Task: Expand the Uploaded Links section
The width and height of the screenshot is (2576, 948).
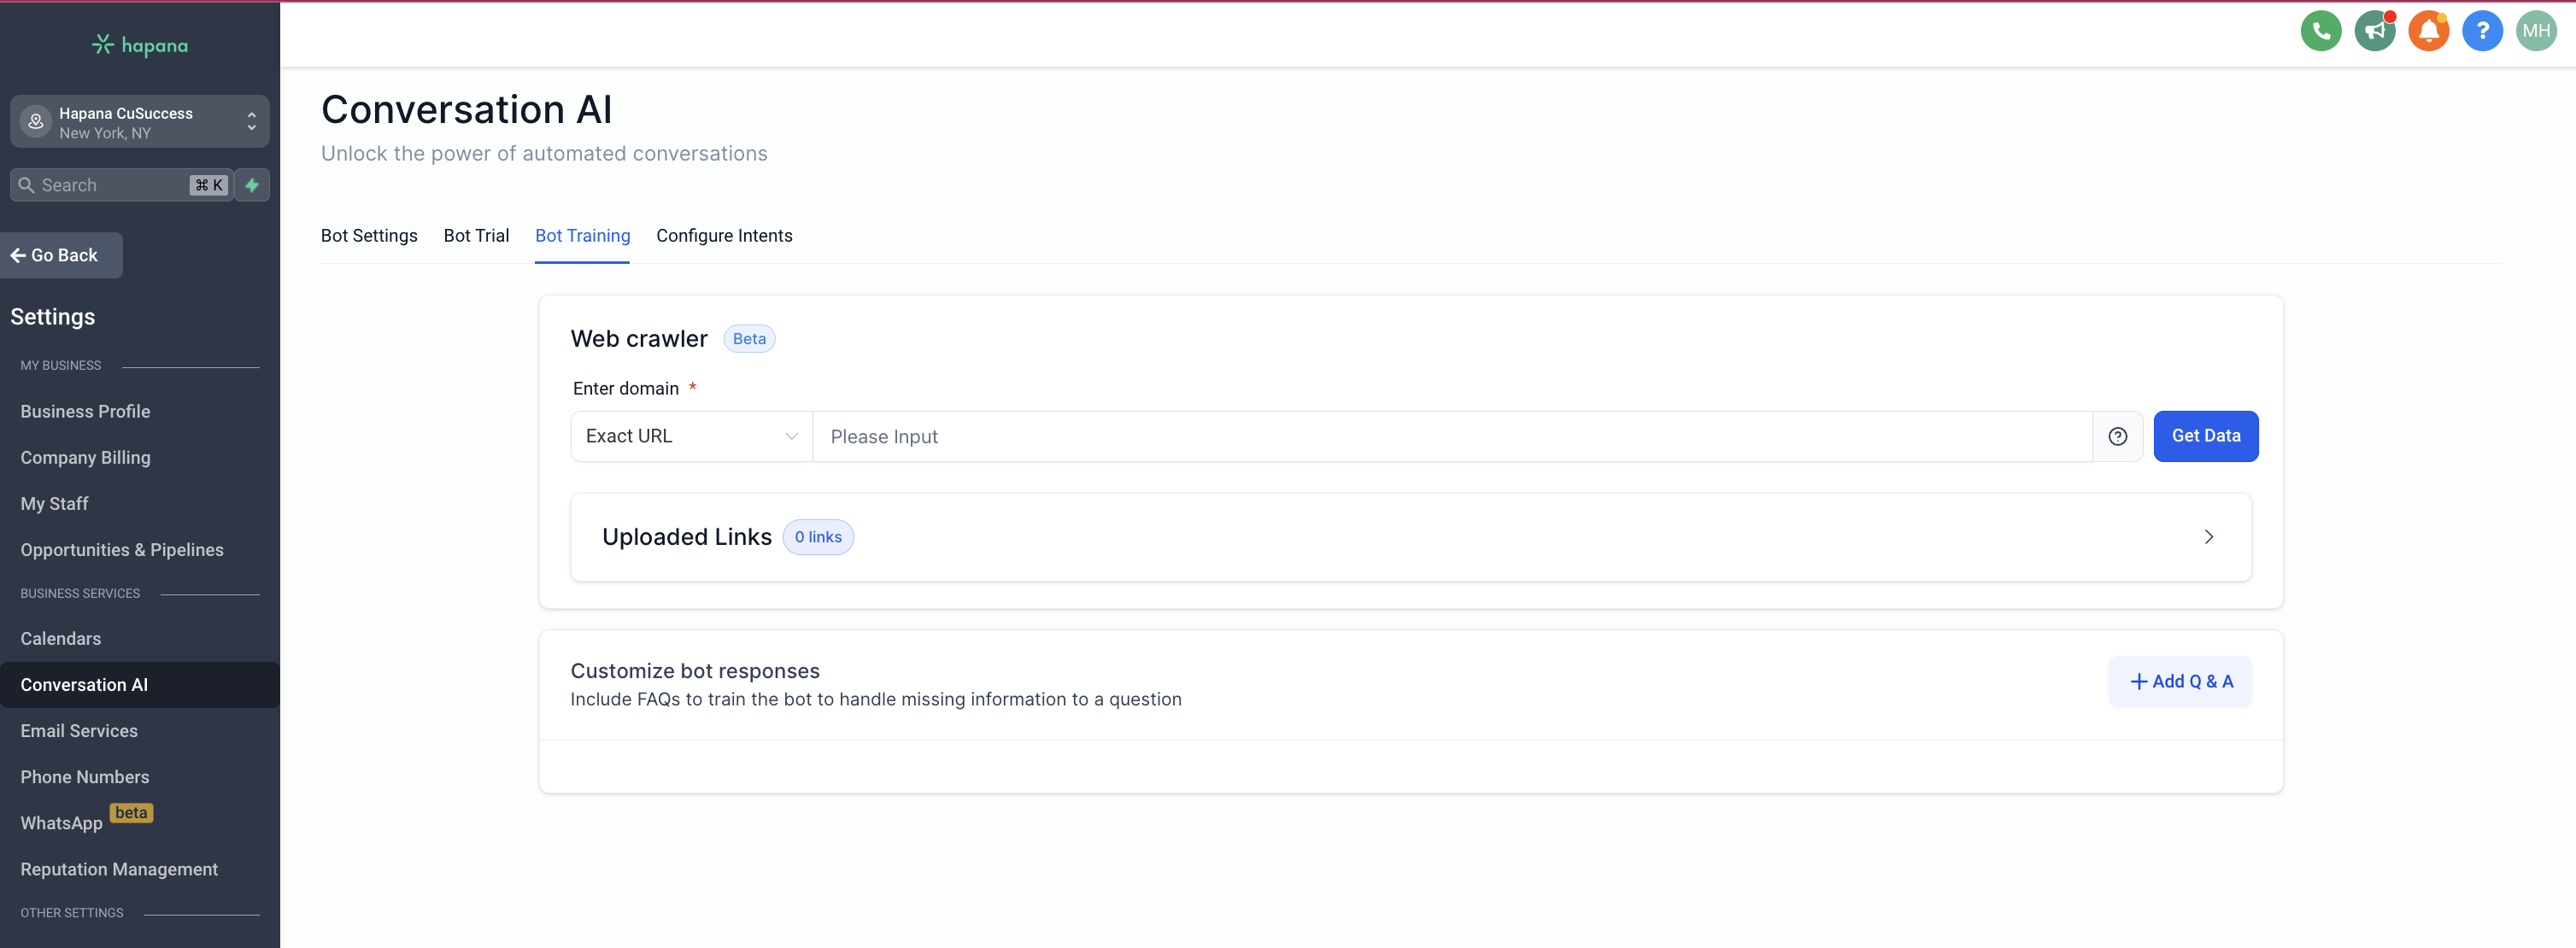Action: (x=2208, y=537)
